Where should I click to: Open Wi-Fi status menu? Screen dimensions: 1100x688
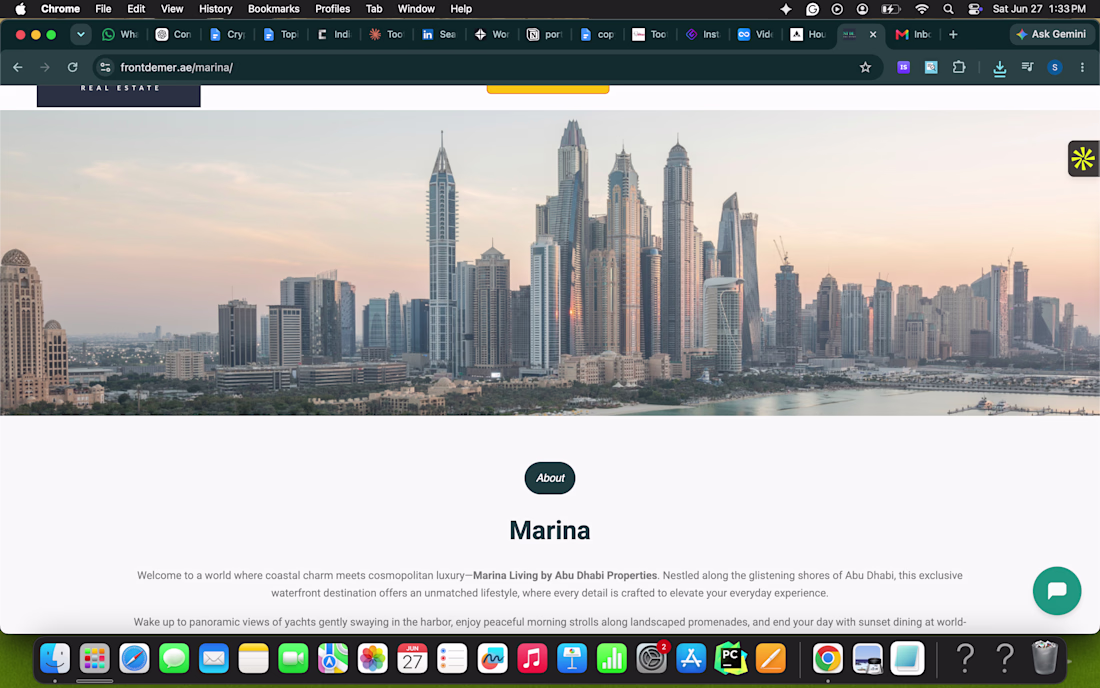click(x=921, y=9)
